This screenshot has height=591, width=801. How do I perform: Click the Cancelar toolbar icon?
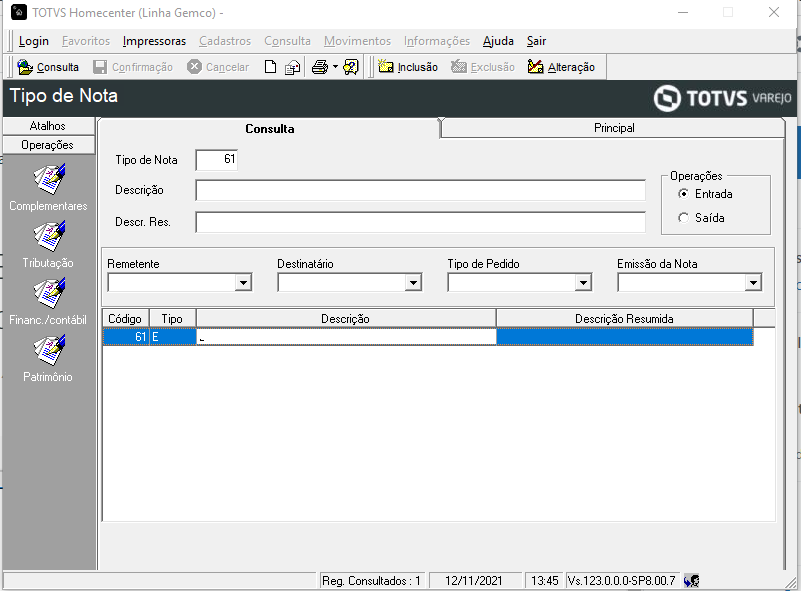[194, 67]
